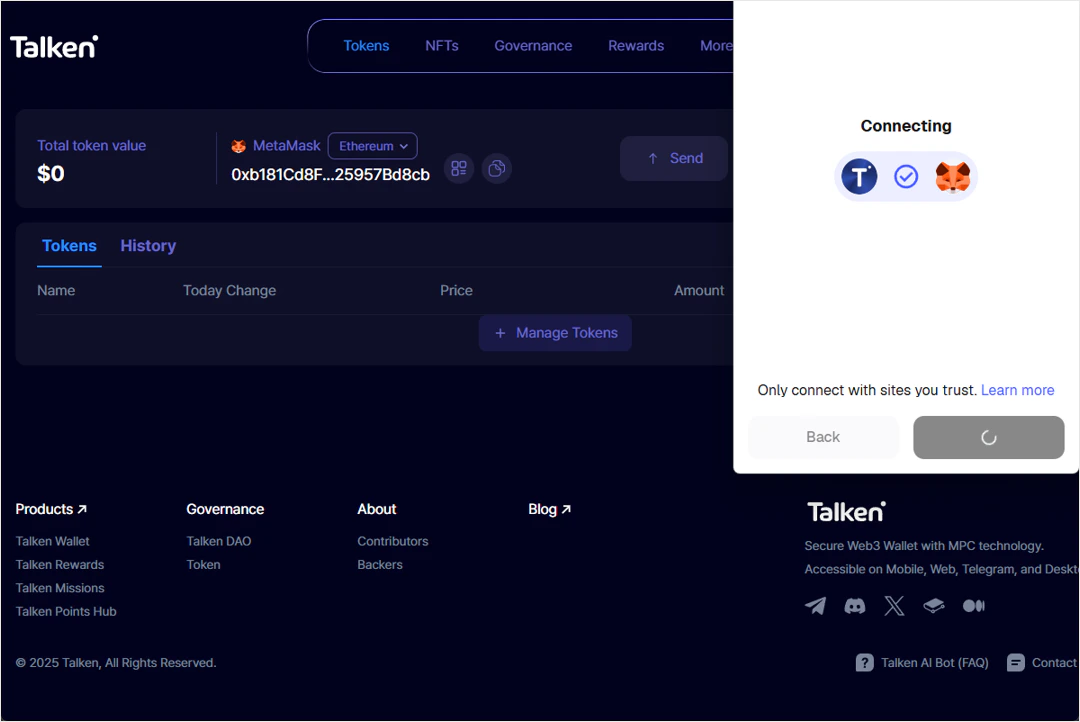
Task: Click the $0 total token value
Action: [x=50, y=174]
